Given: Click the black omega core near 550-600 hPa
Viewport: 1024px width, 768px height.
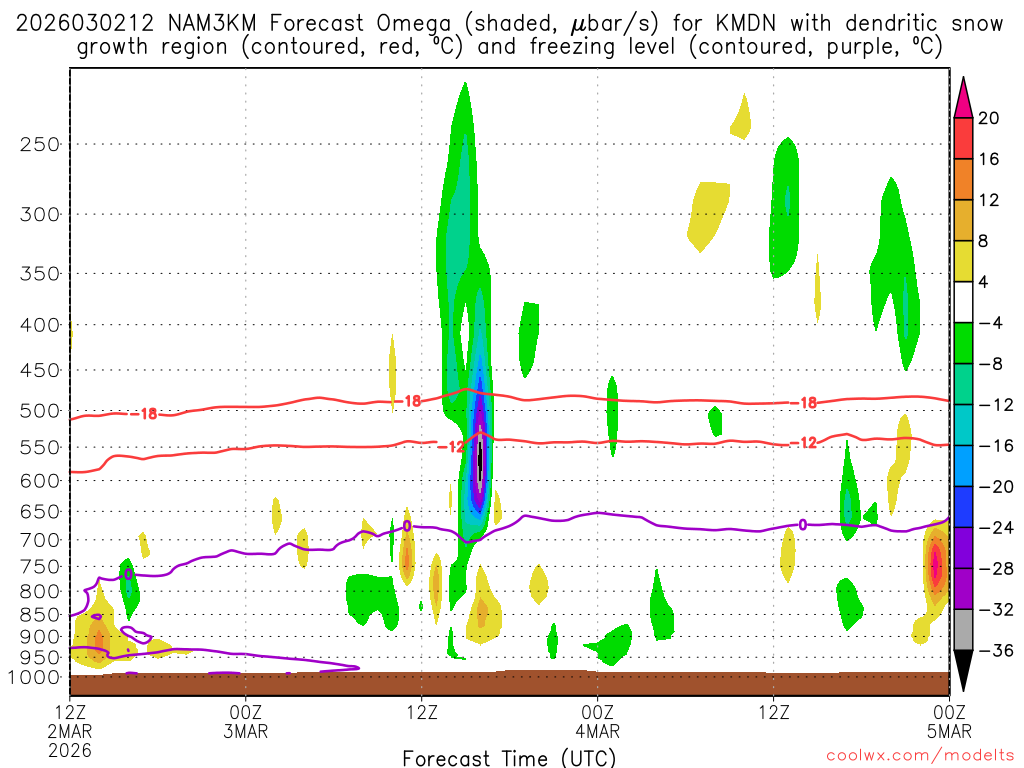Looking at the screenshot, I should pyautogui.click(x=480, y=460).
